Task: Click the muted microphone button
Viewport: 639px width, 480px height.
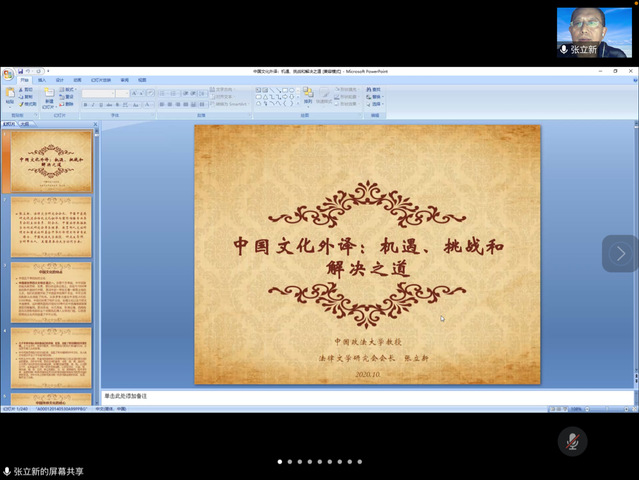Action: [x=572, y=441]
